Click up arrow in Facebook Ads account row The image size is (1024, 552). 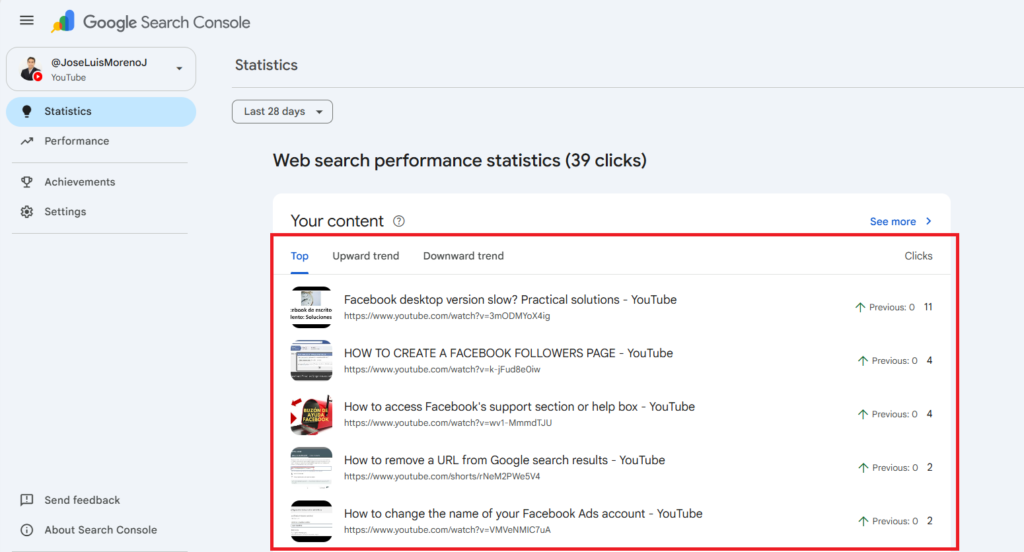pos(863,521)
